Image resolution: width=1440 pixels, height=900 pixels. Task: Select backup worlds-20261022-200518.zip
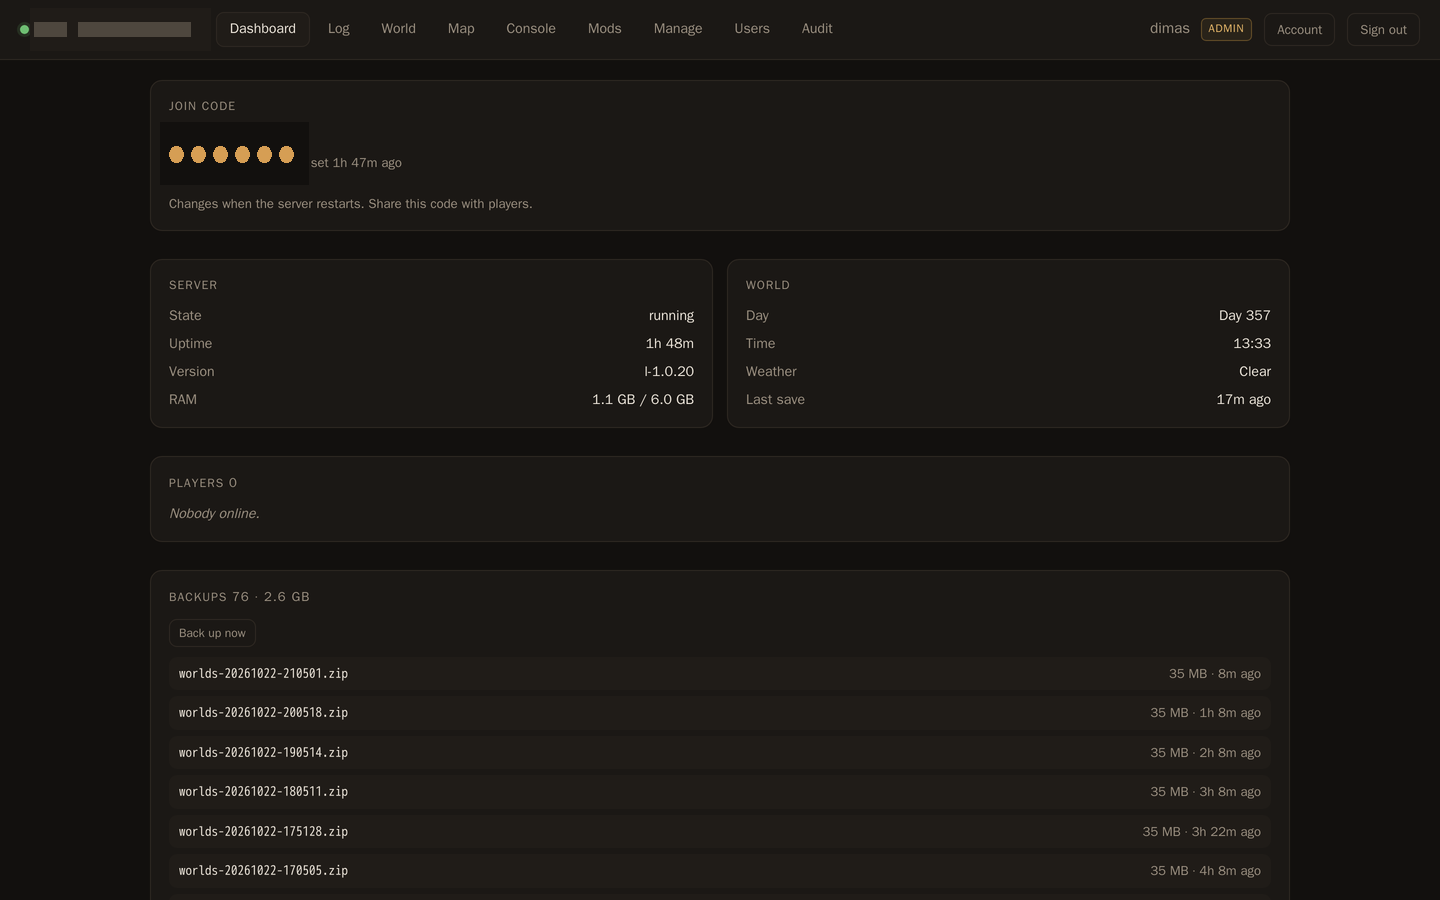720,713
